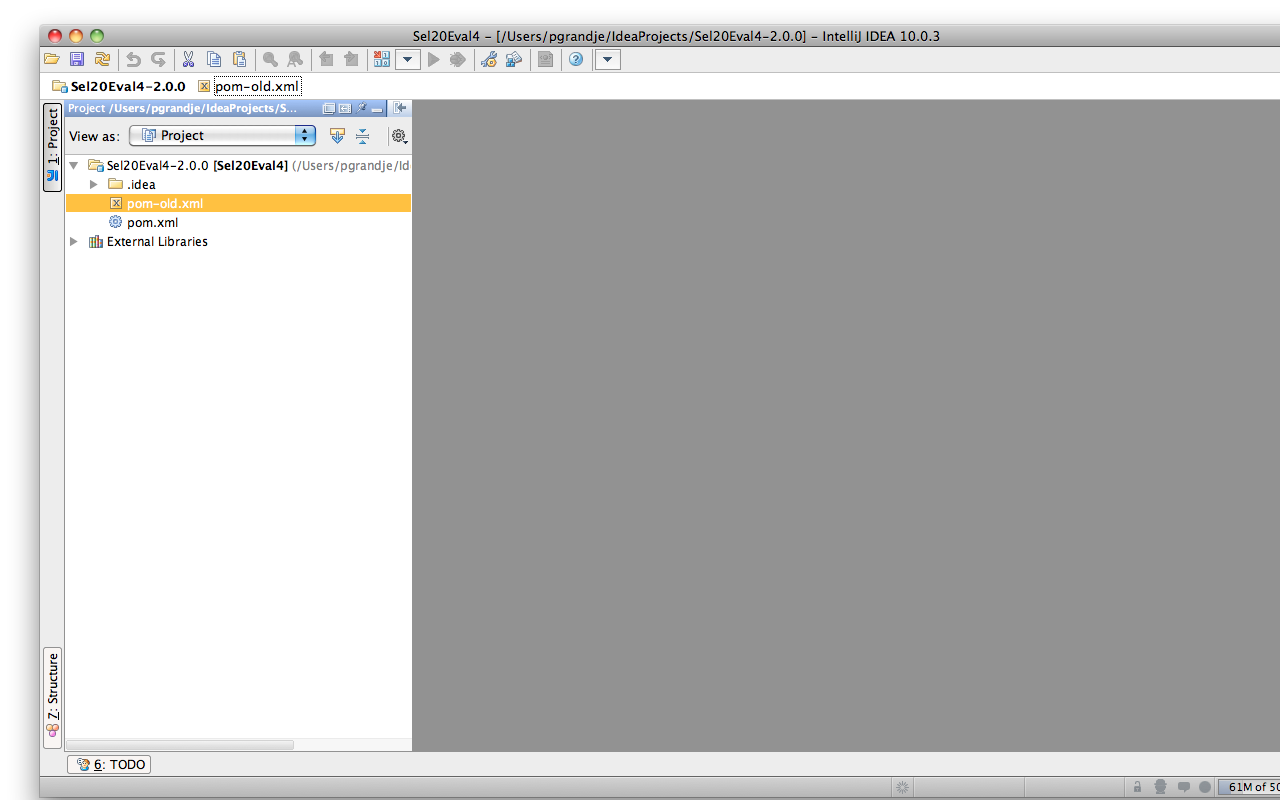This screenshot has height=800, width=1280.
Task: Click the Synchronize toolbar icon
Action: click(x=102, y=60)
